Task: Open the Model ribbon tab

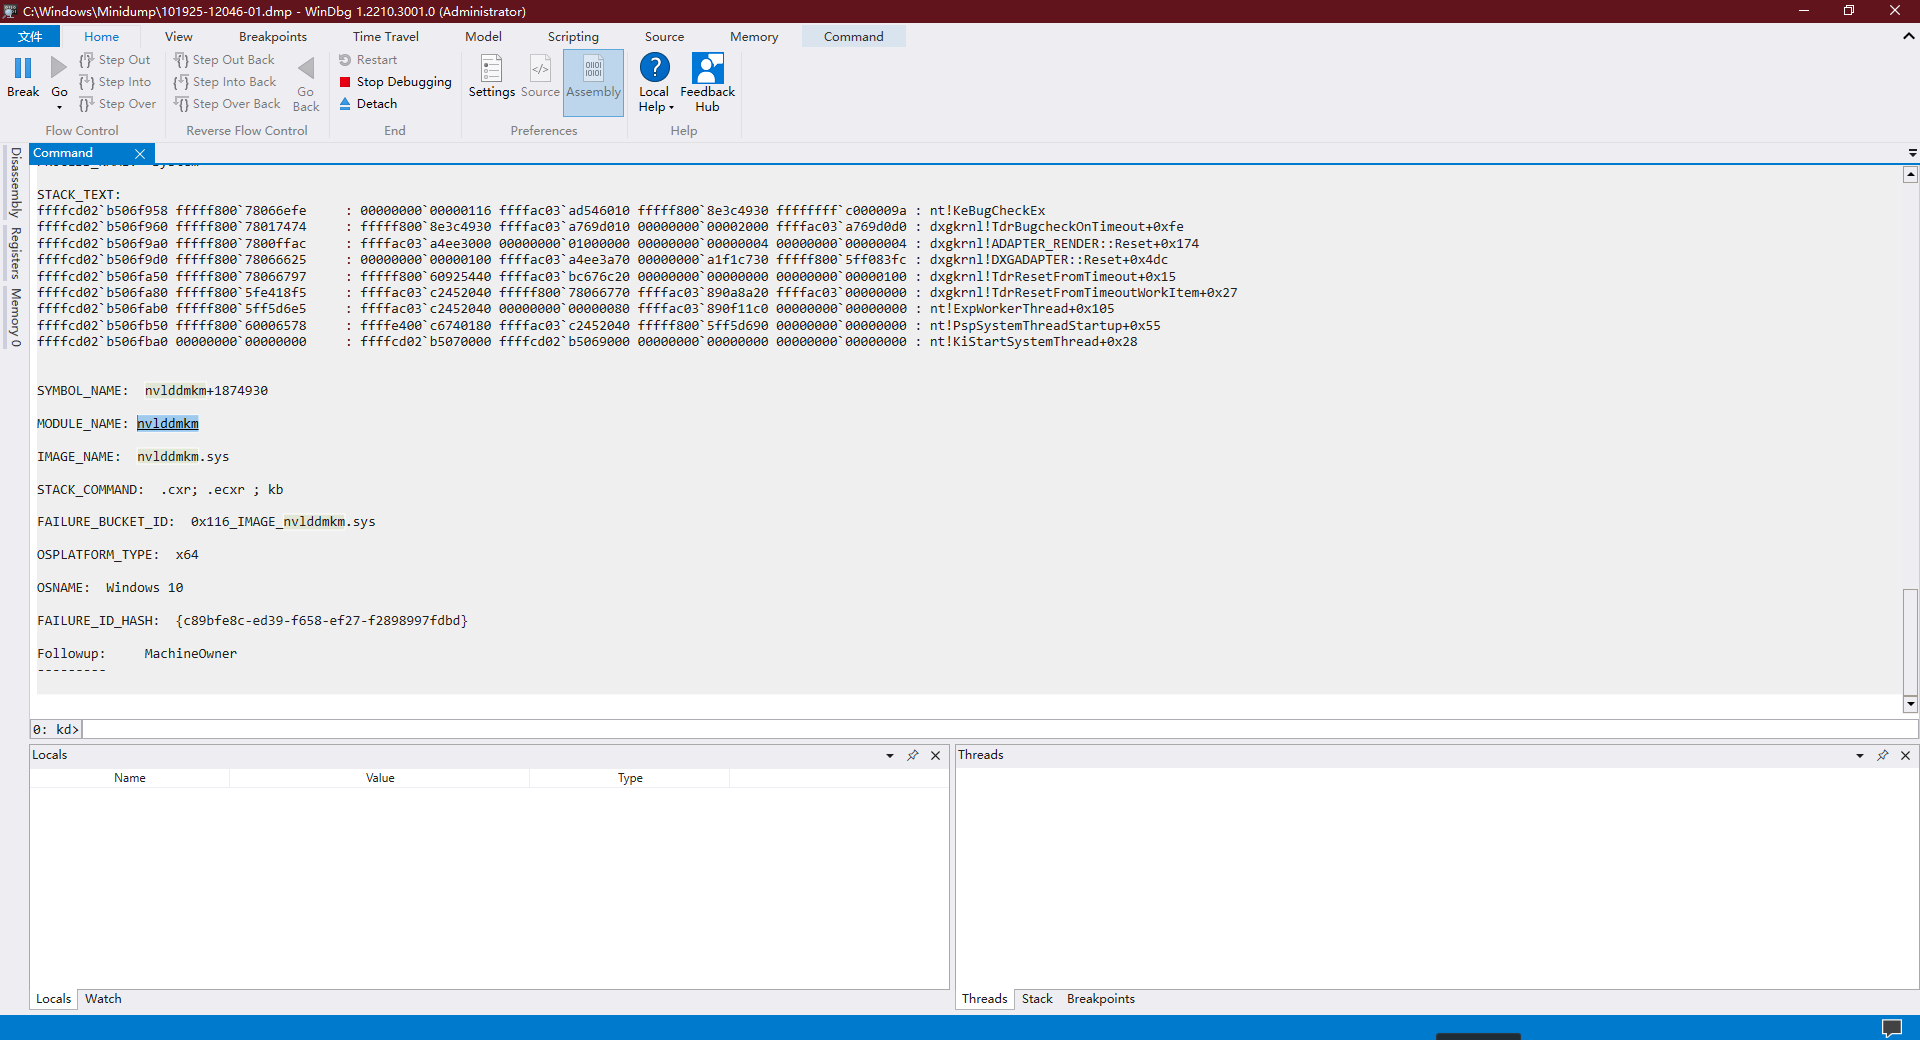Action: pos(484,37)
